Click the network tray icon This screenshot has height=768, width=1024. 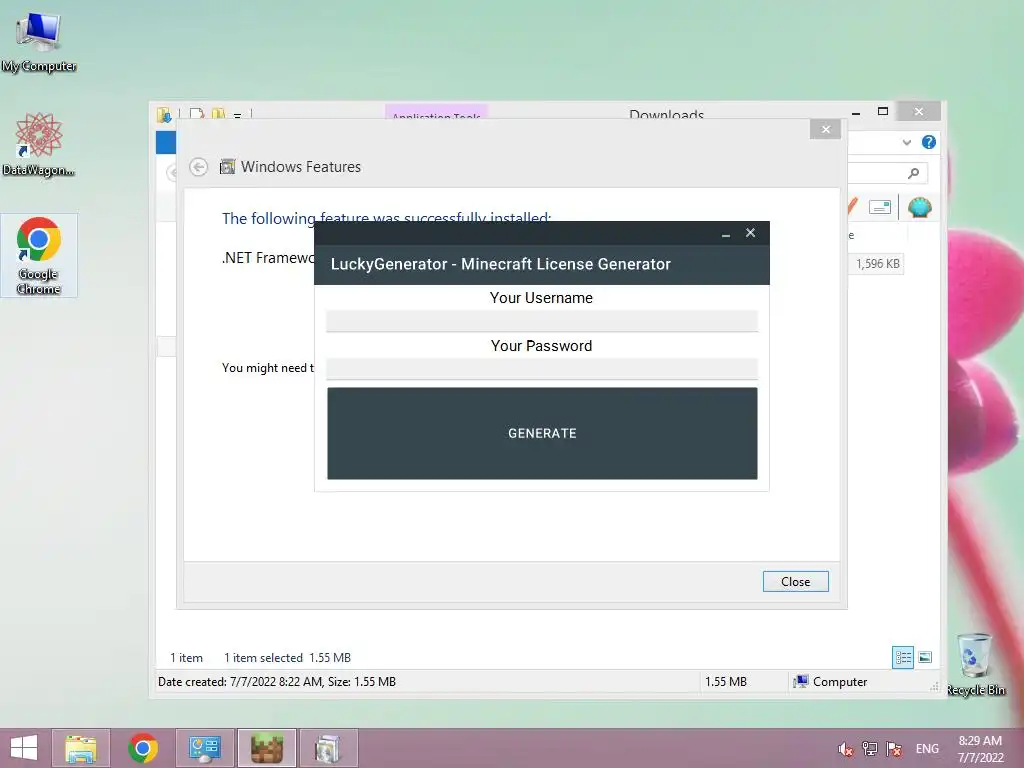tap(870, 749)
